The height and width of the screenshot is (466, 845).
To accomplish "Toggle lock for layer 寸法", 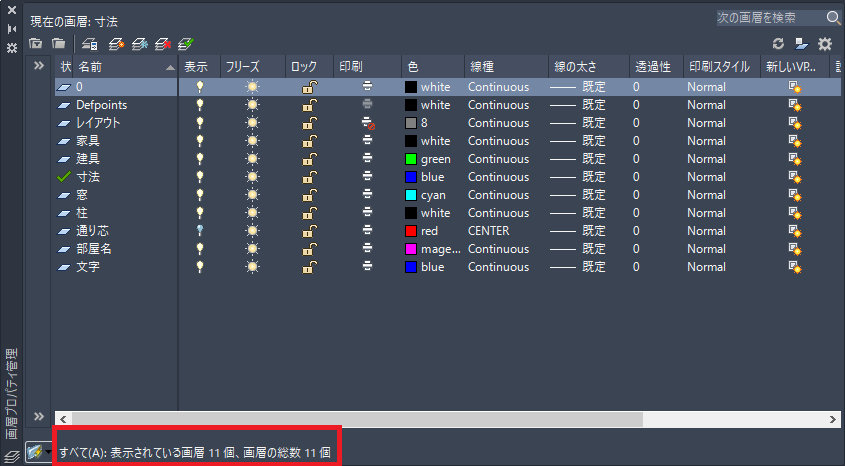I will coord(309,177).
